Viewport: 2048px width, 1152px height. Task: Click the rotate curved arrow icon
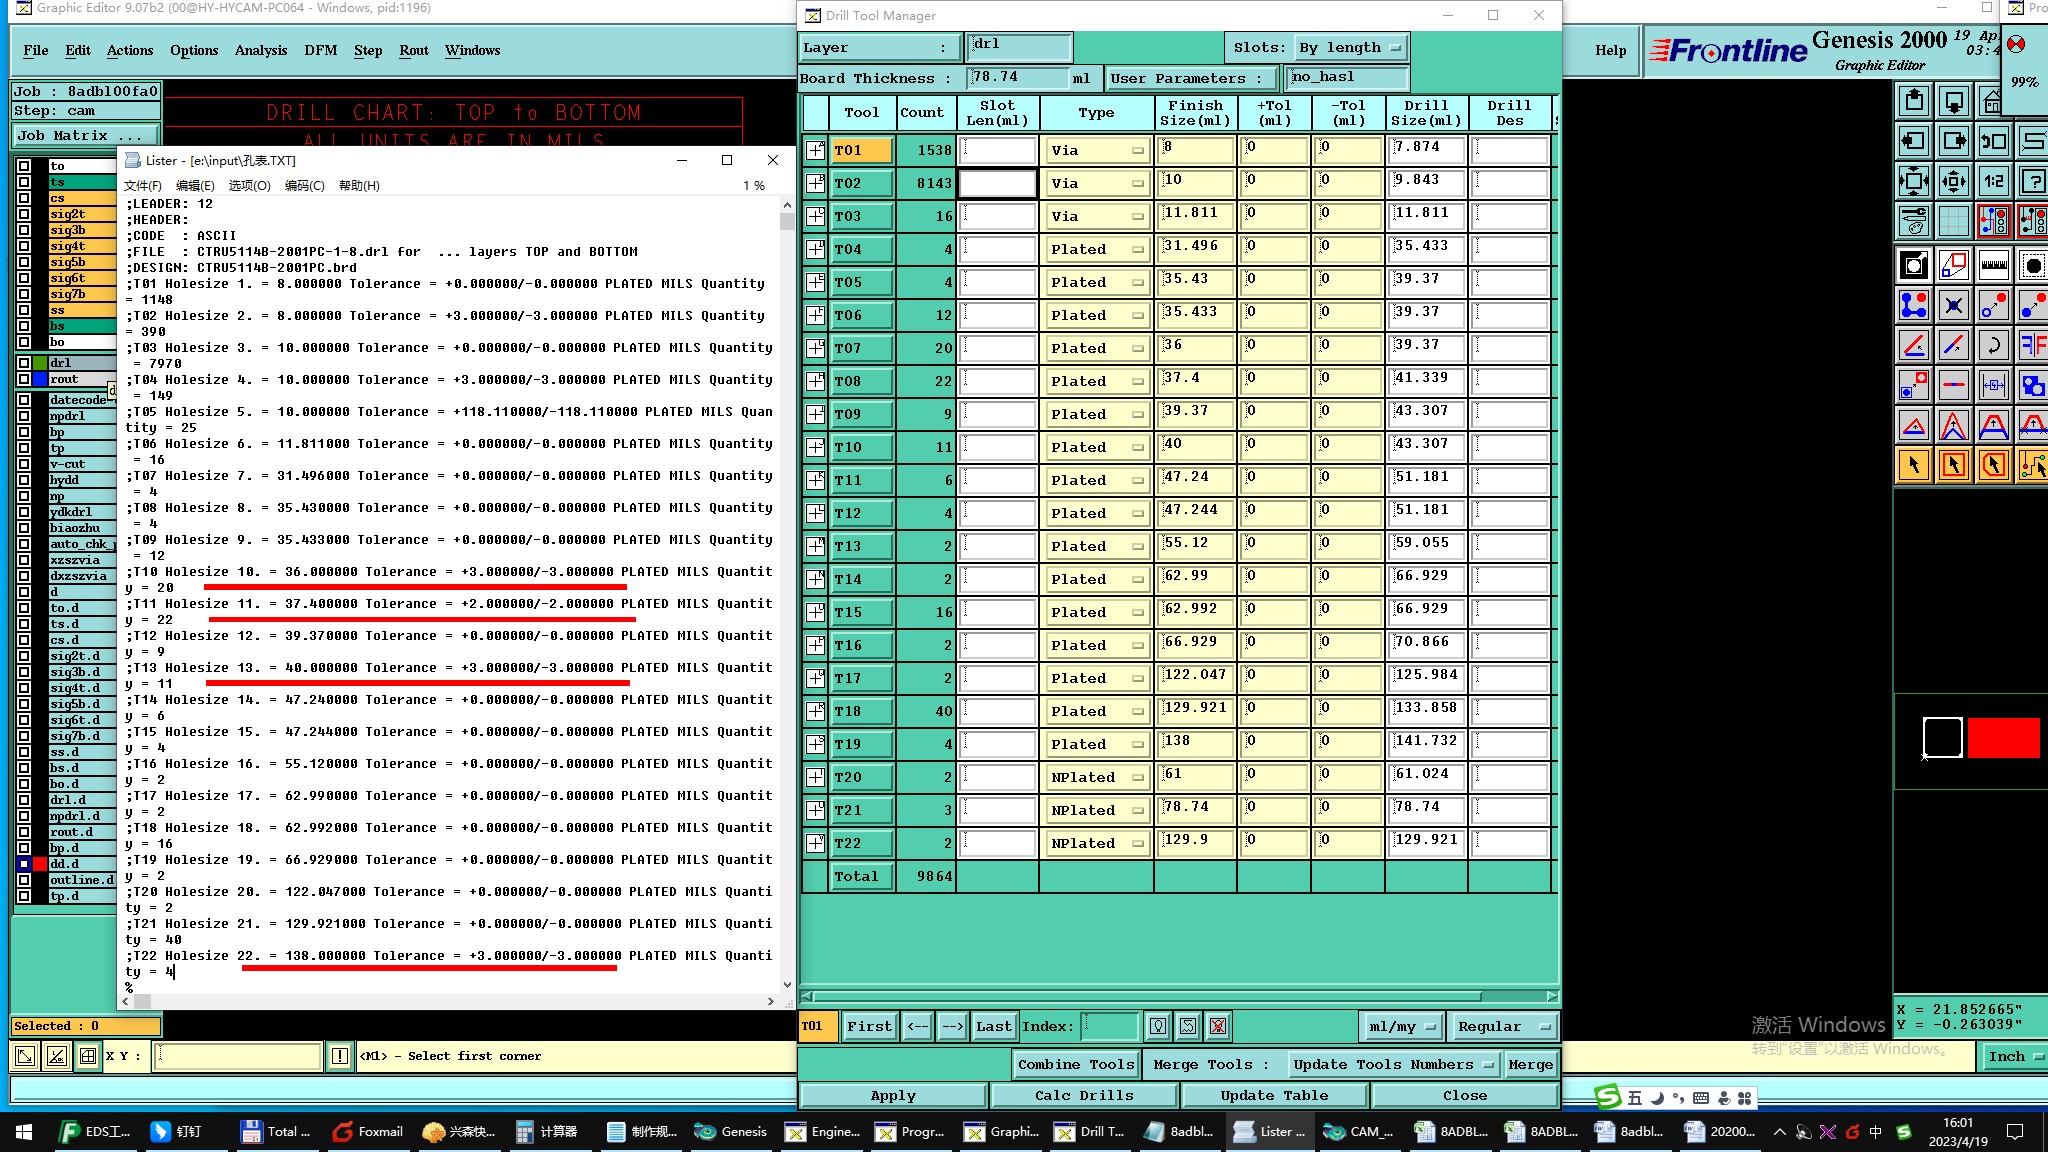tap(1993, 346)
